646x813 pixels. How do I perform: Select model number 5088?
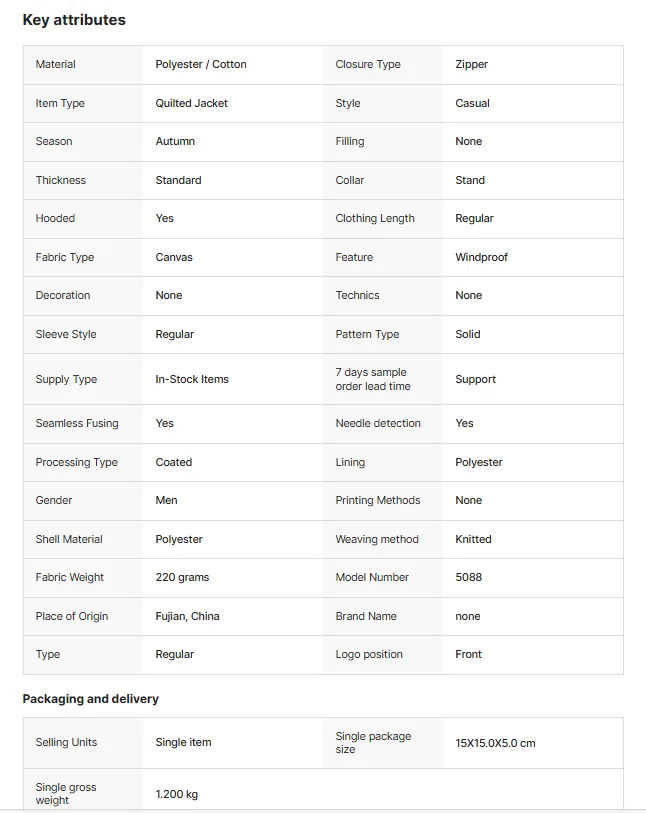(468, 577)
